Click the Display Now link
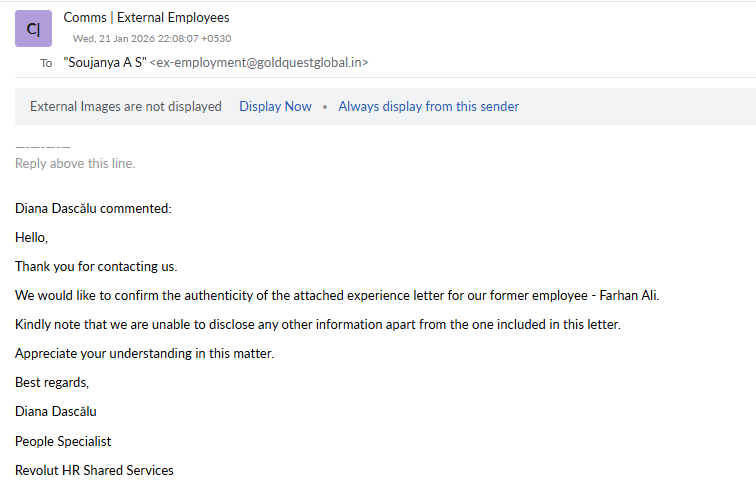Viewport: 756px width, 482px height. click(275, 107)
